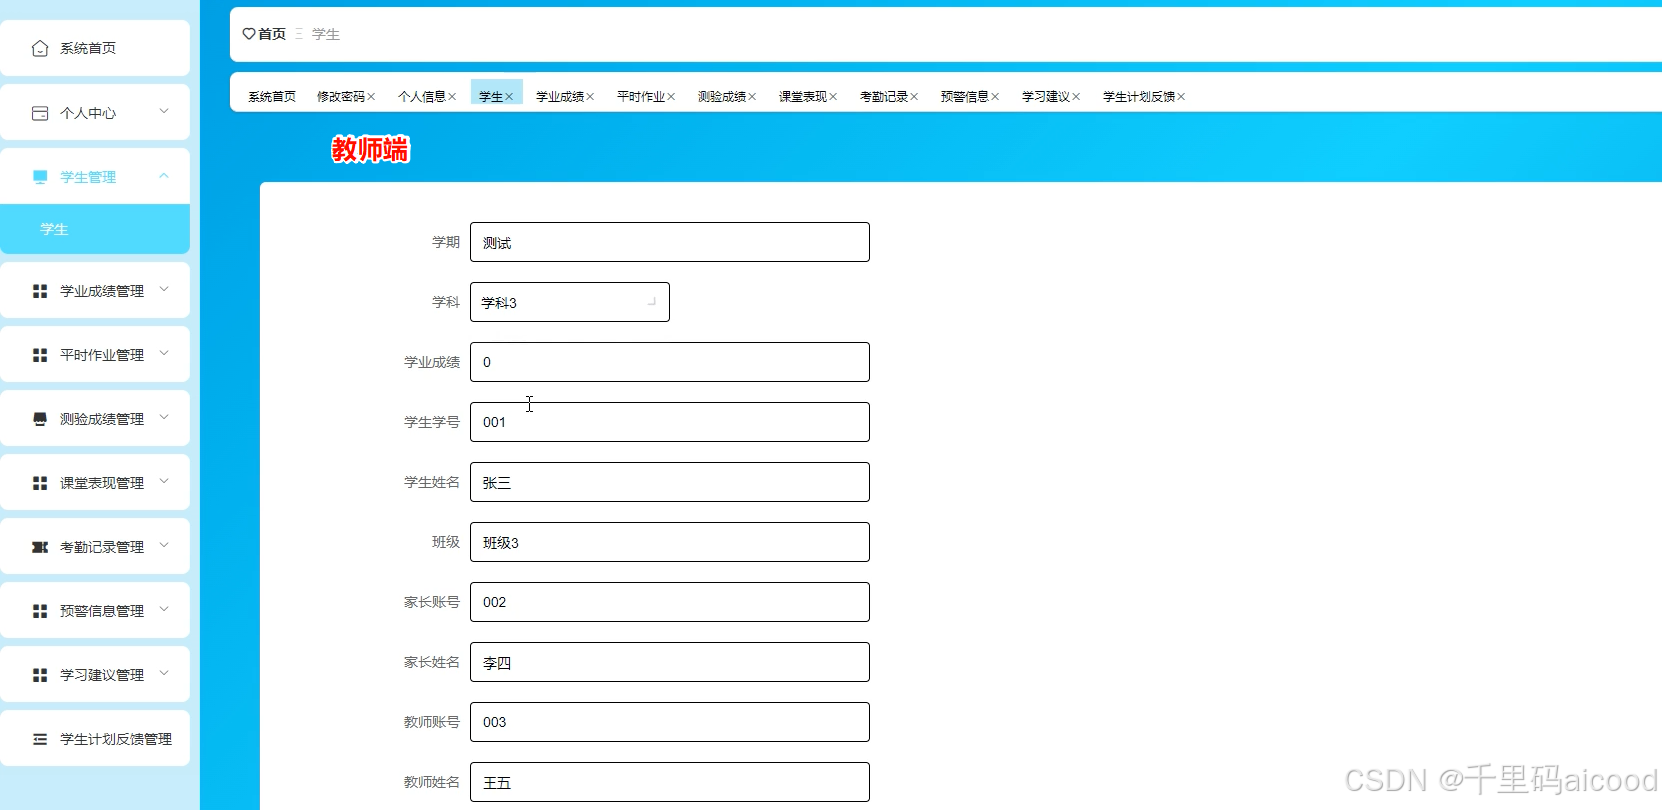Viewport: 1662px width, 810px height.
Task: Switch to the 考勤记录 tab
Action: (884, 97)
